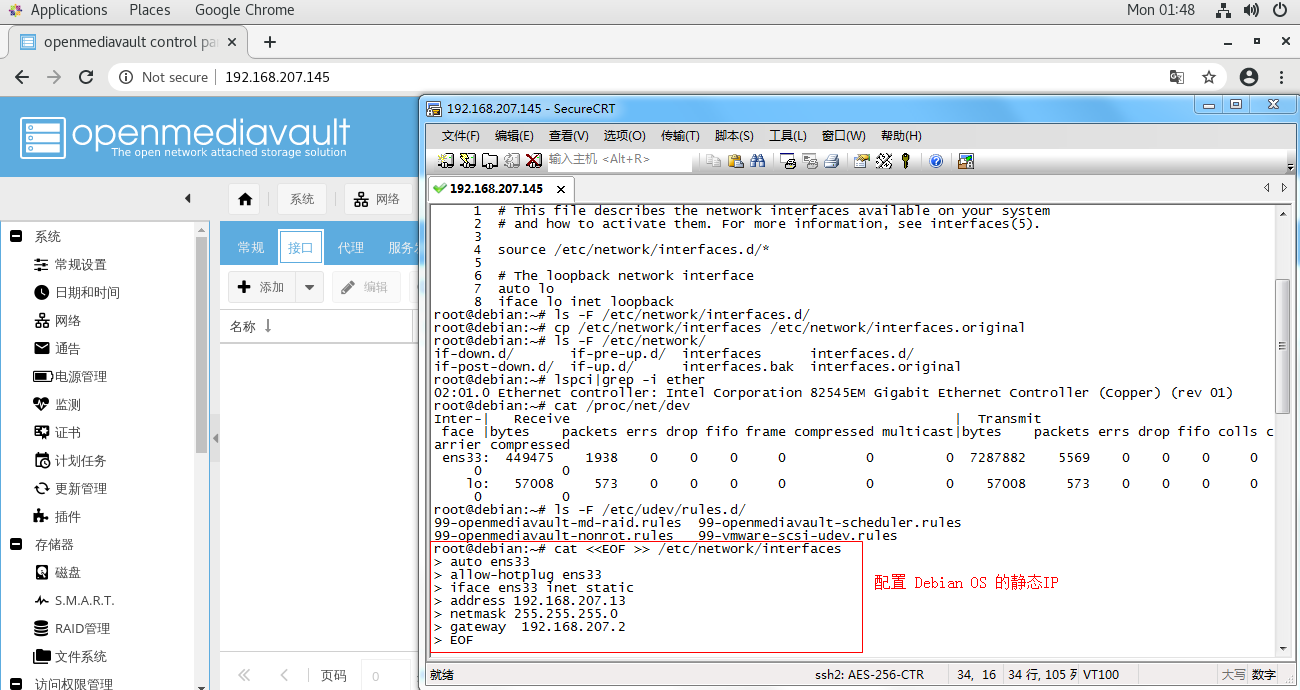Open 帮助(H) menu in SecureCRT

[x=901, y=135]
